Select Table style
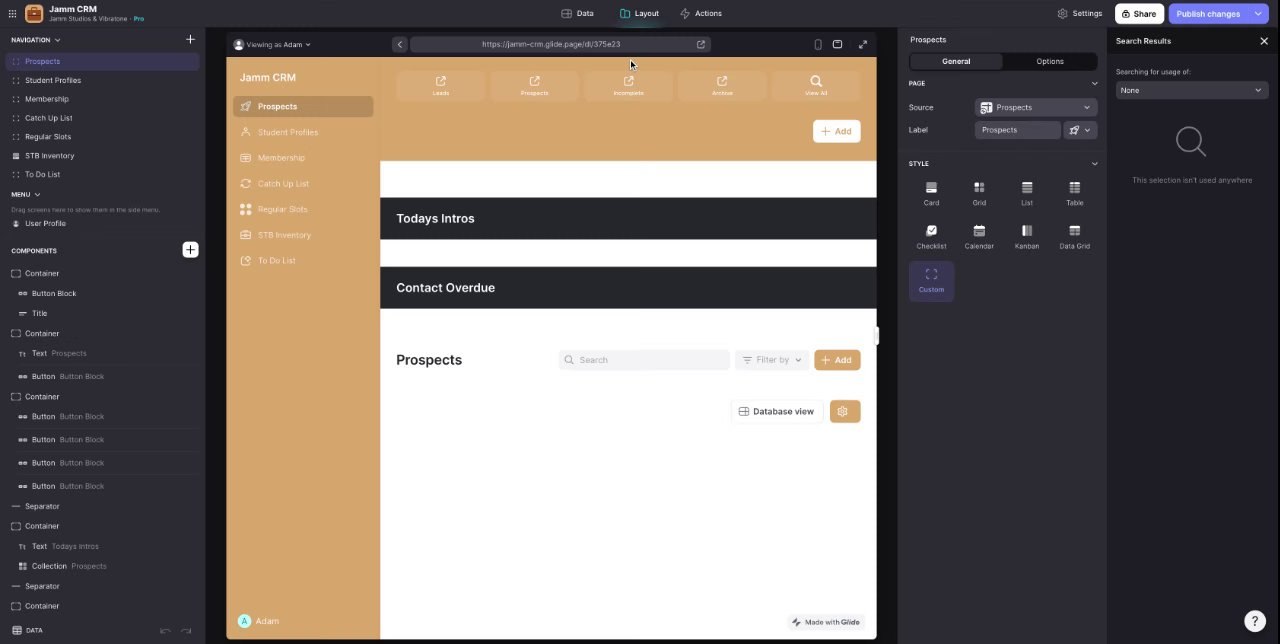This screenshot has width=1280, height=644. coord(1074,194)
